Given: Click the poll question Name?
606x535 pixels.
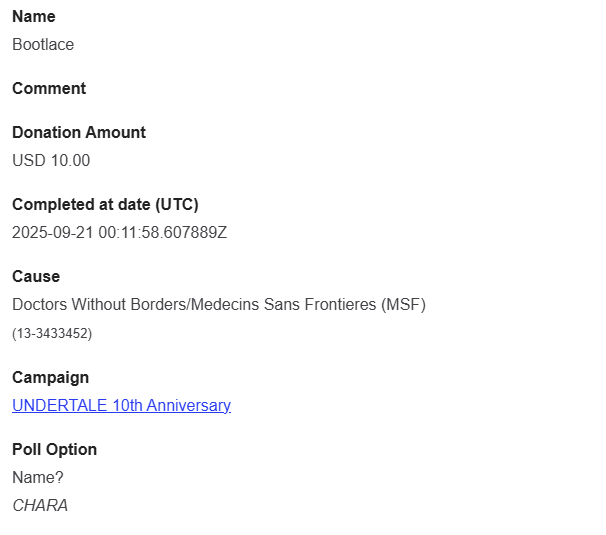Looking at the screenshot, I should (x=37, y=478).
